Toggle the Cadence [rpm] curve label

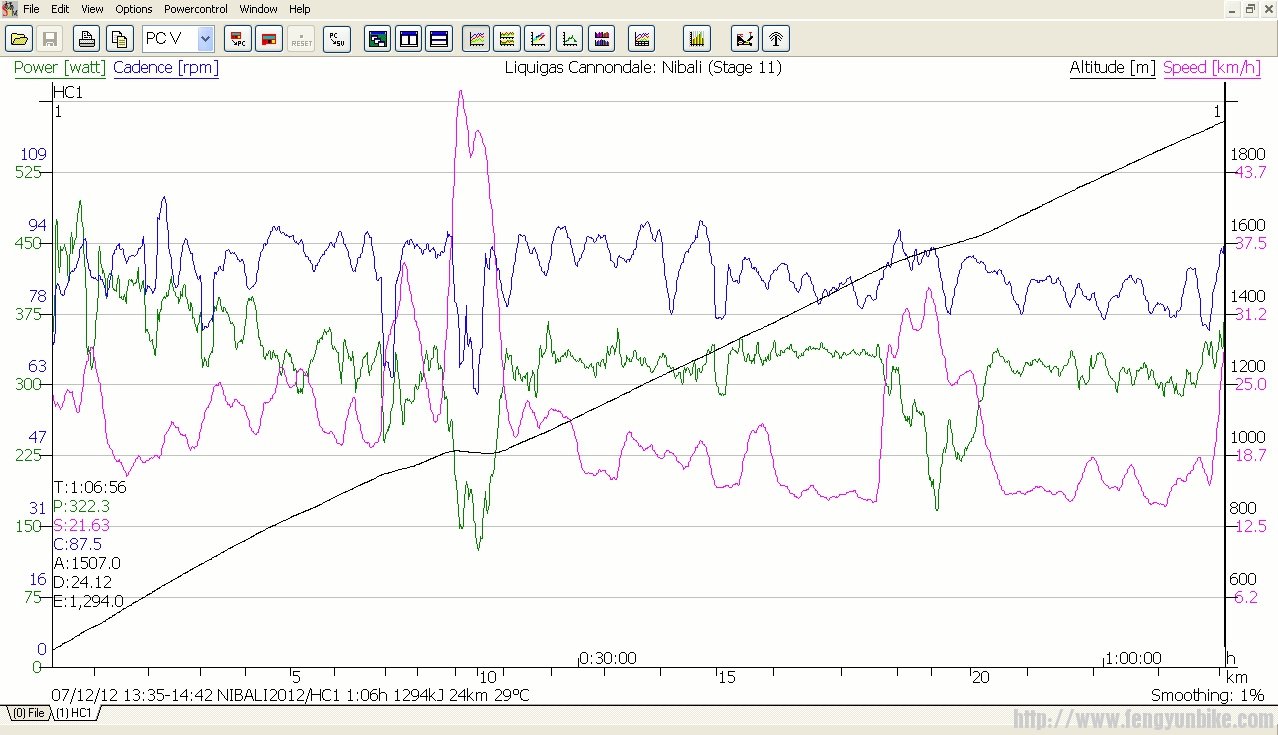pos(165,68)
